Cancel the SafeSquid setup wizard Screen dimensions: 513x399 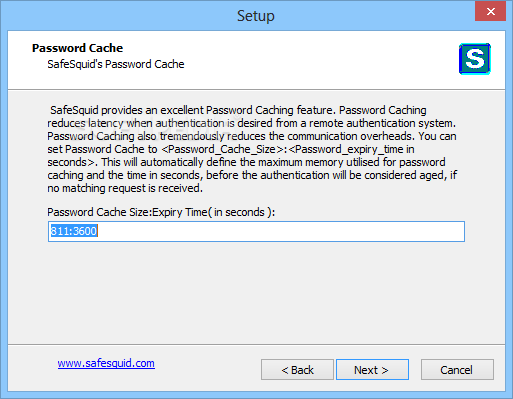click(457, 370)
